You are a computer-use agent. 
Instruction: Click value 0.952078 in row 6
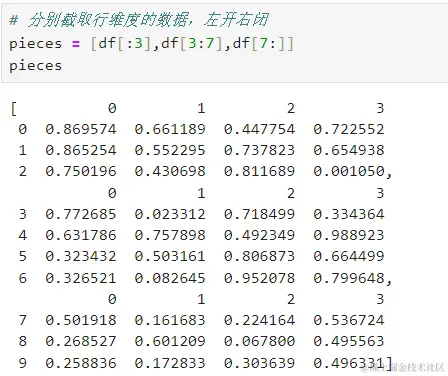pyautogui.click(x=259, y=278)
